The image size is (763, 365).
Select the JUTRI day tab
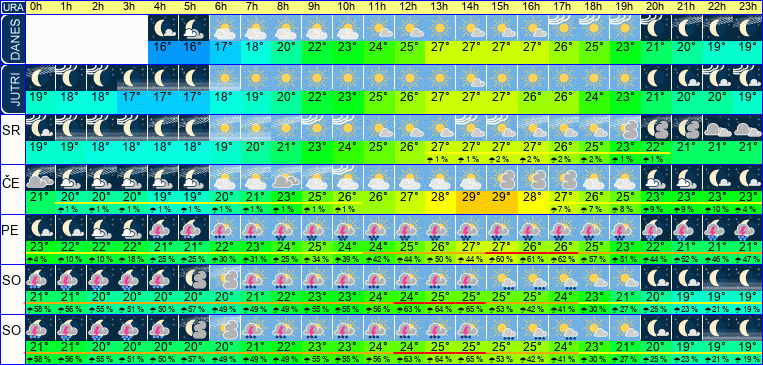click(x=13, y=90)
